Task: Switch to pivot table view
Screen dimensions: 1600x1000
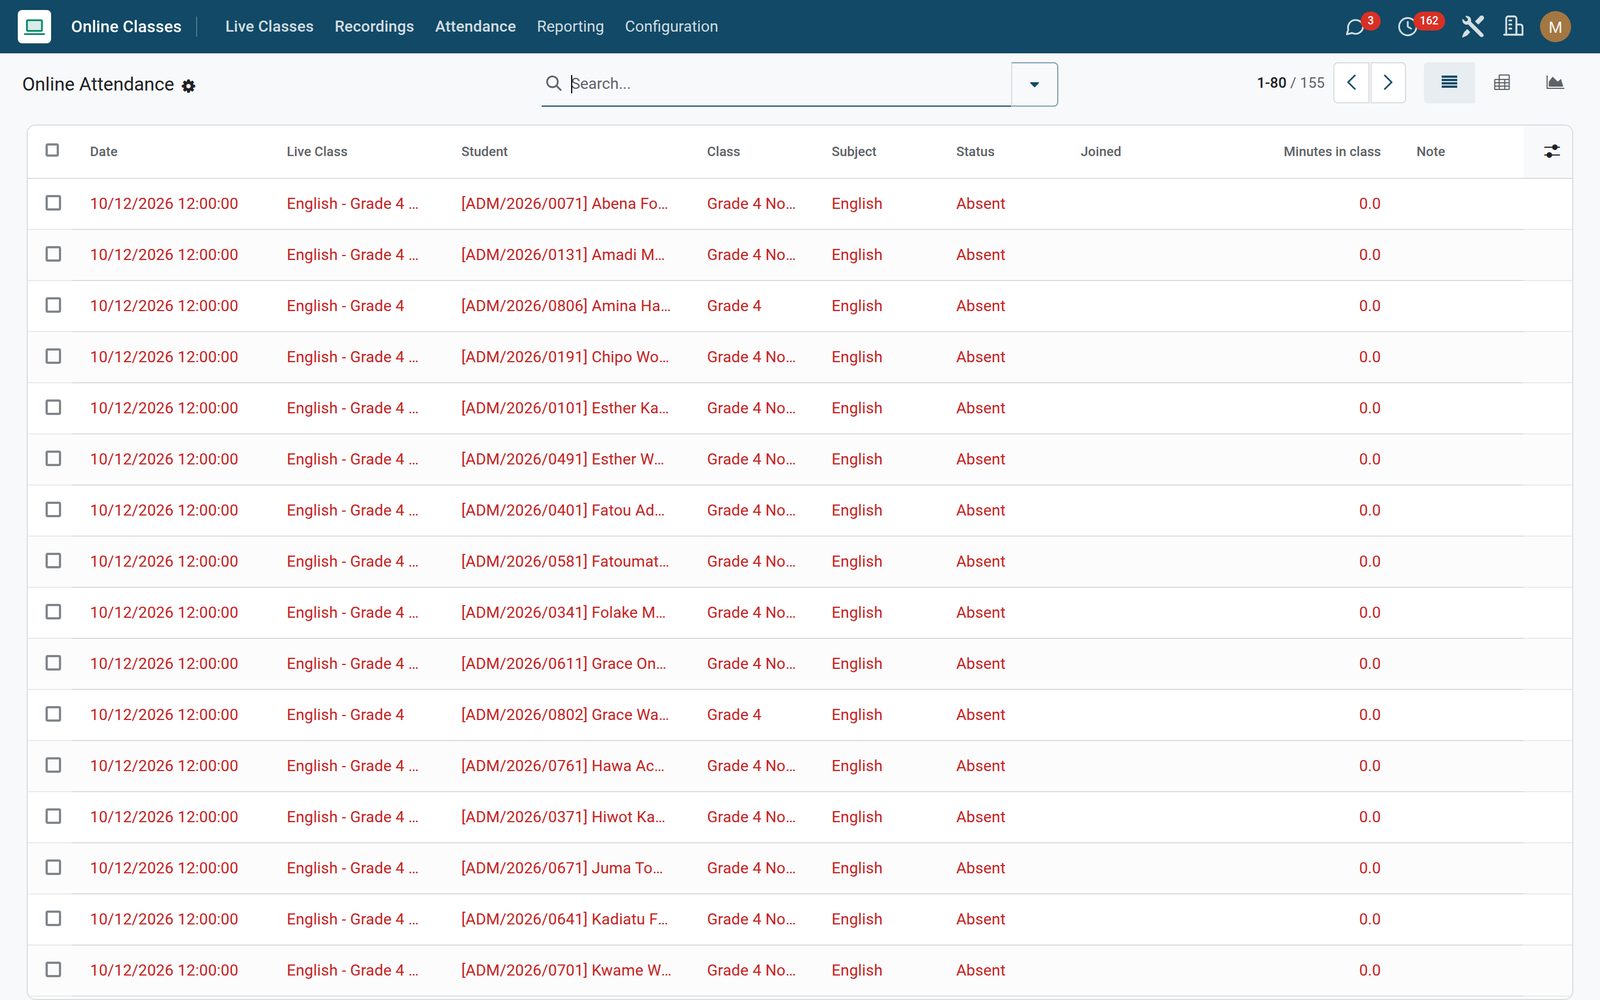Action: 1502,83
